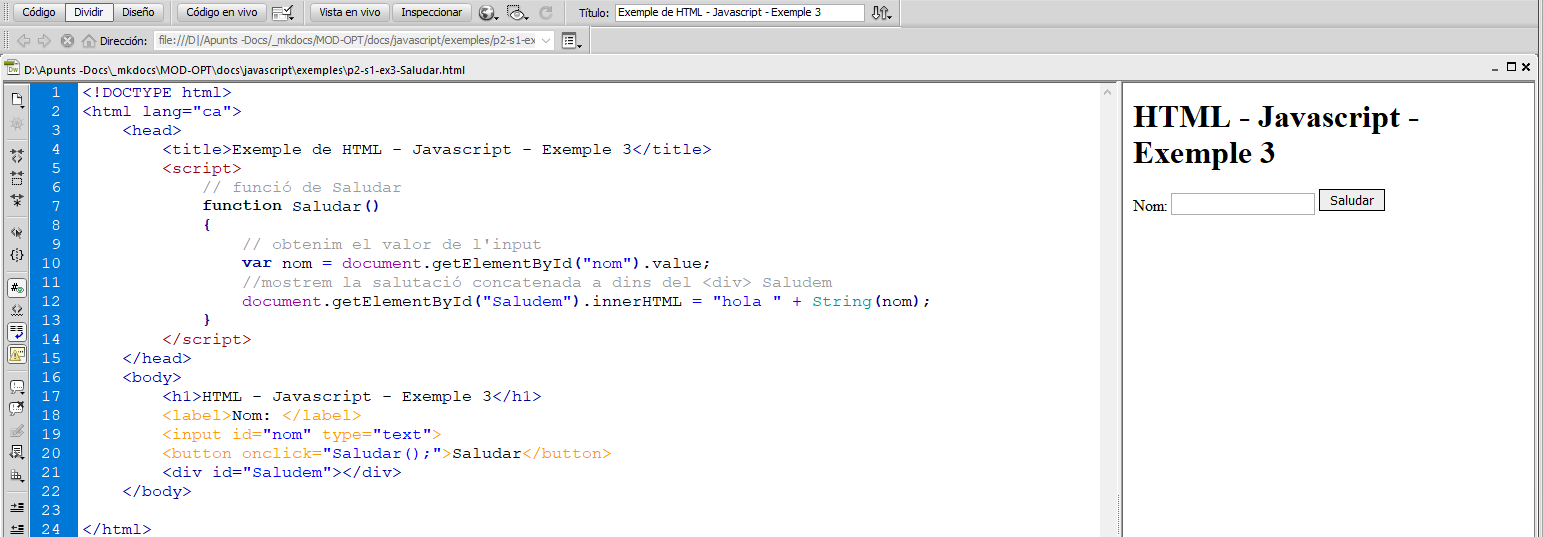
Task: Indent code icon in coding toolbar
Action: click(x=17, y=507)
